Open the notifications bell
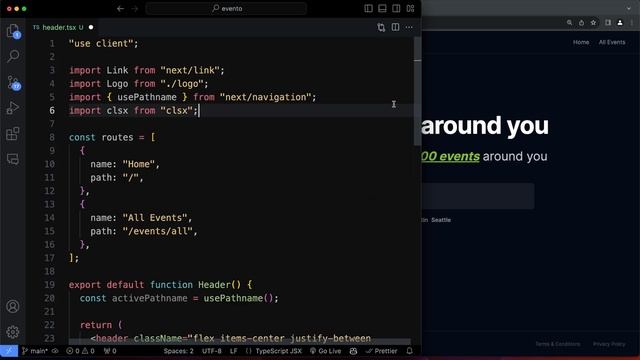640x360 pixels. (409, 351)
